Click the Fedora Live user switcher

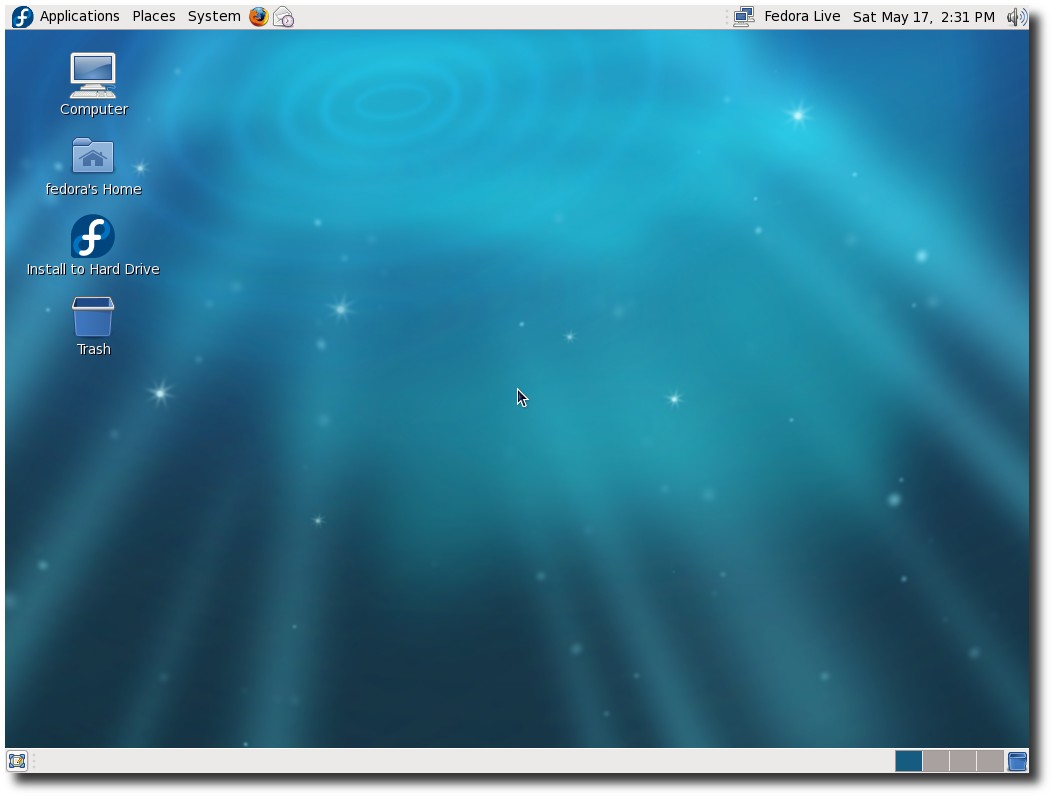coord(802,16)
